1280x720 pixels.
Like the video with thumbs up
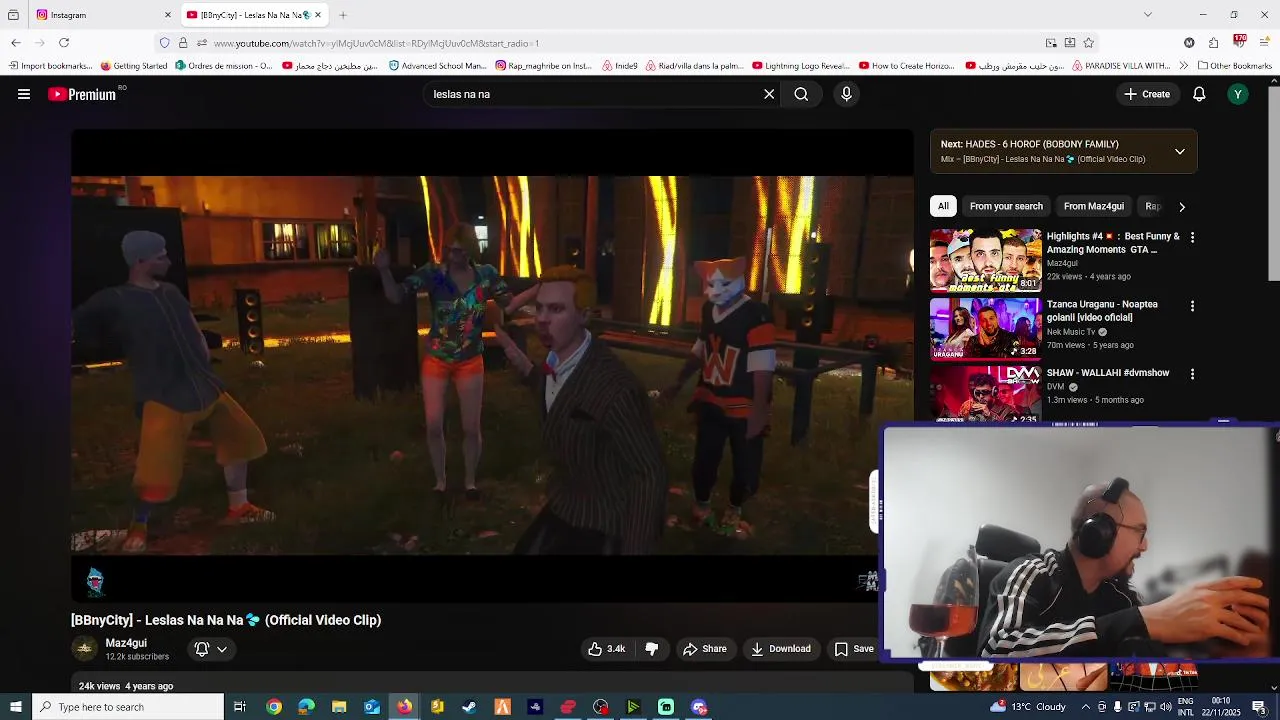coord(606,649)
